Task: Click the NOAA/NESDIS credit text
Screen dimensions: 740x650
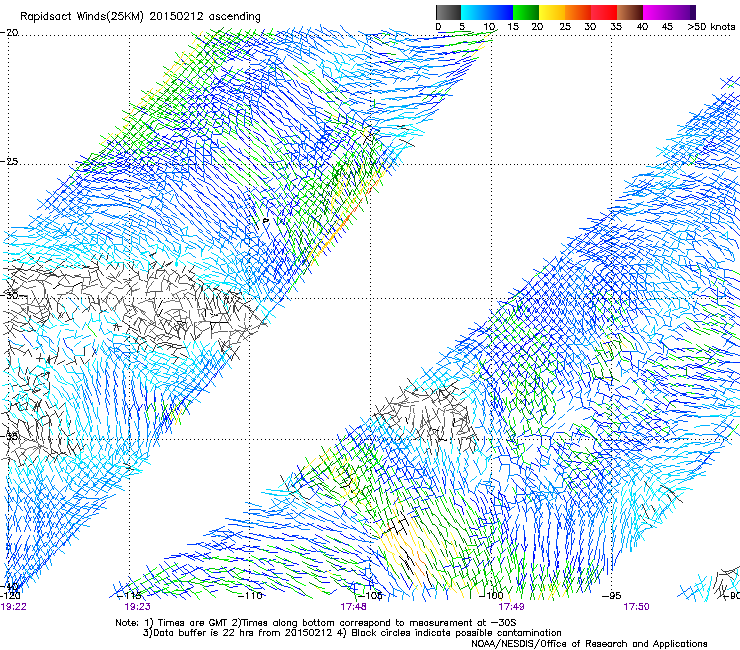Action: 589,644
